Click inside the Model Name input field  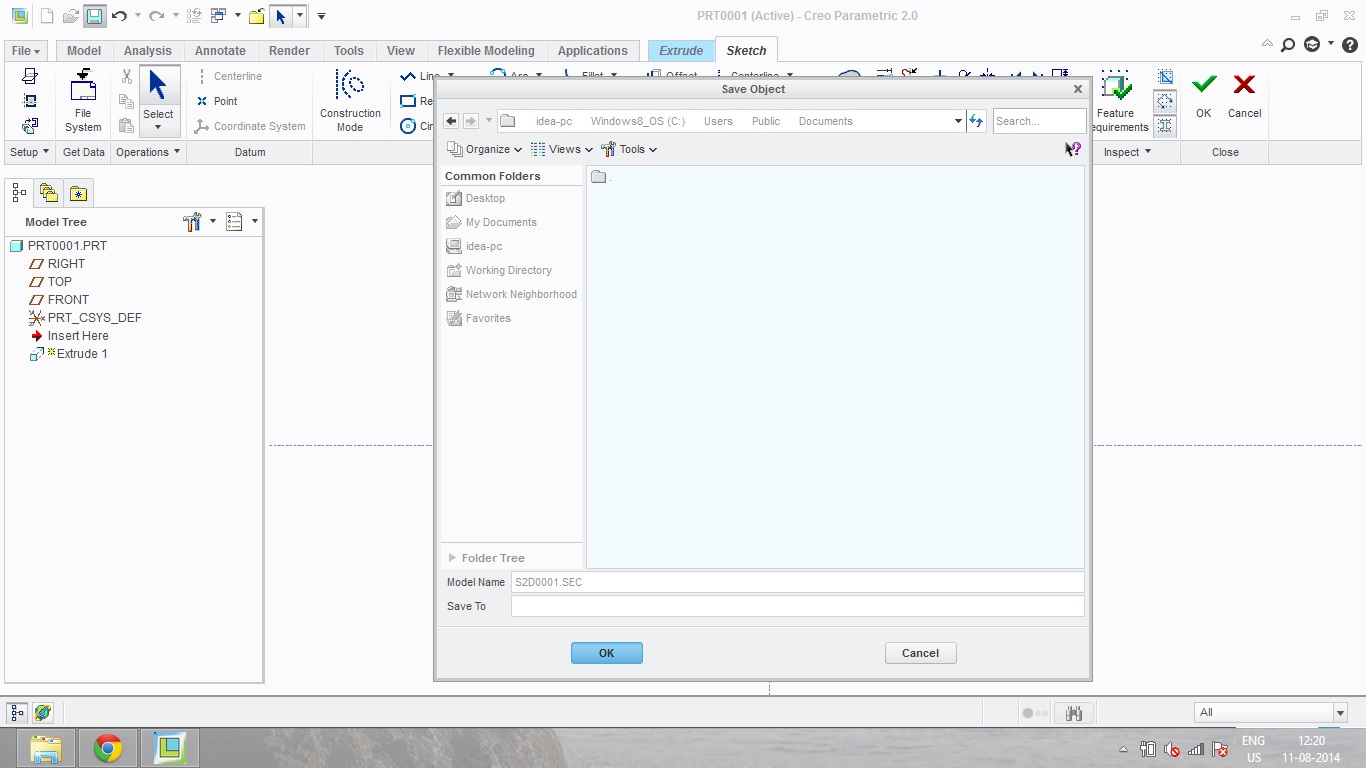tap(797, 582)
